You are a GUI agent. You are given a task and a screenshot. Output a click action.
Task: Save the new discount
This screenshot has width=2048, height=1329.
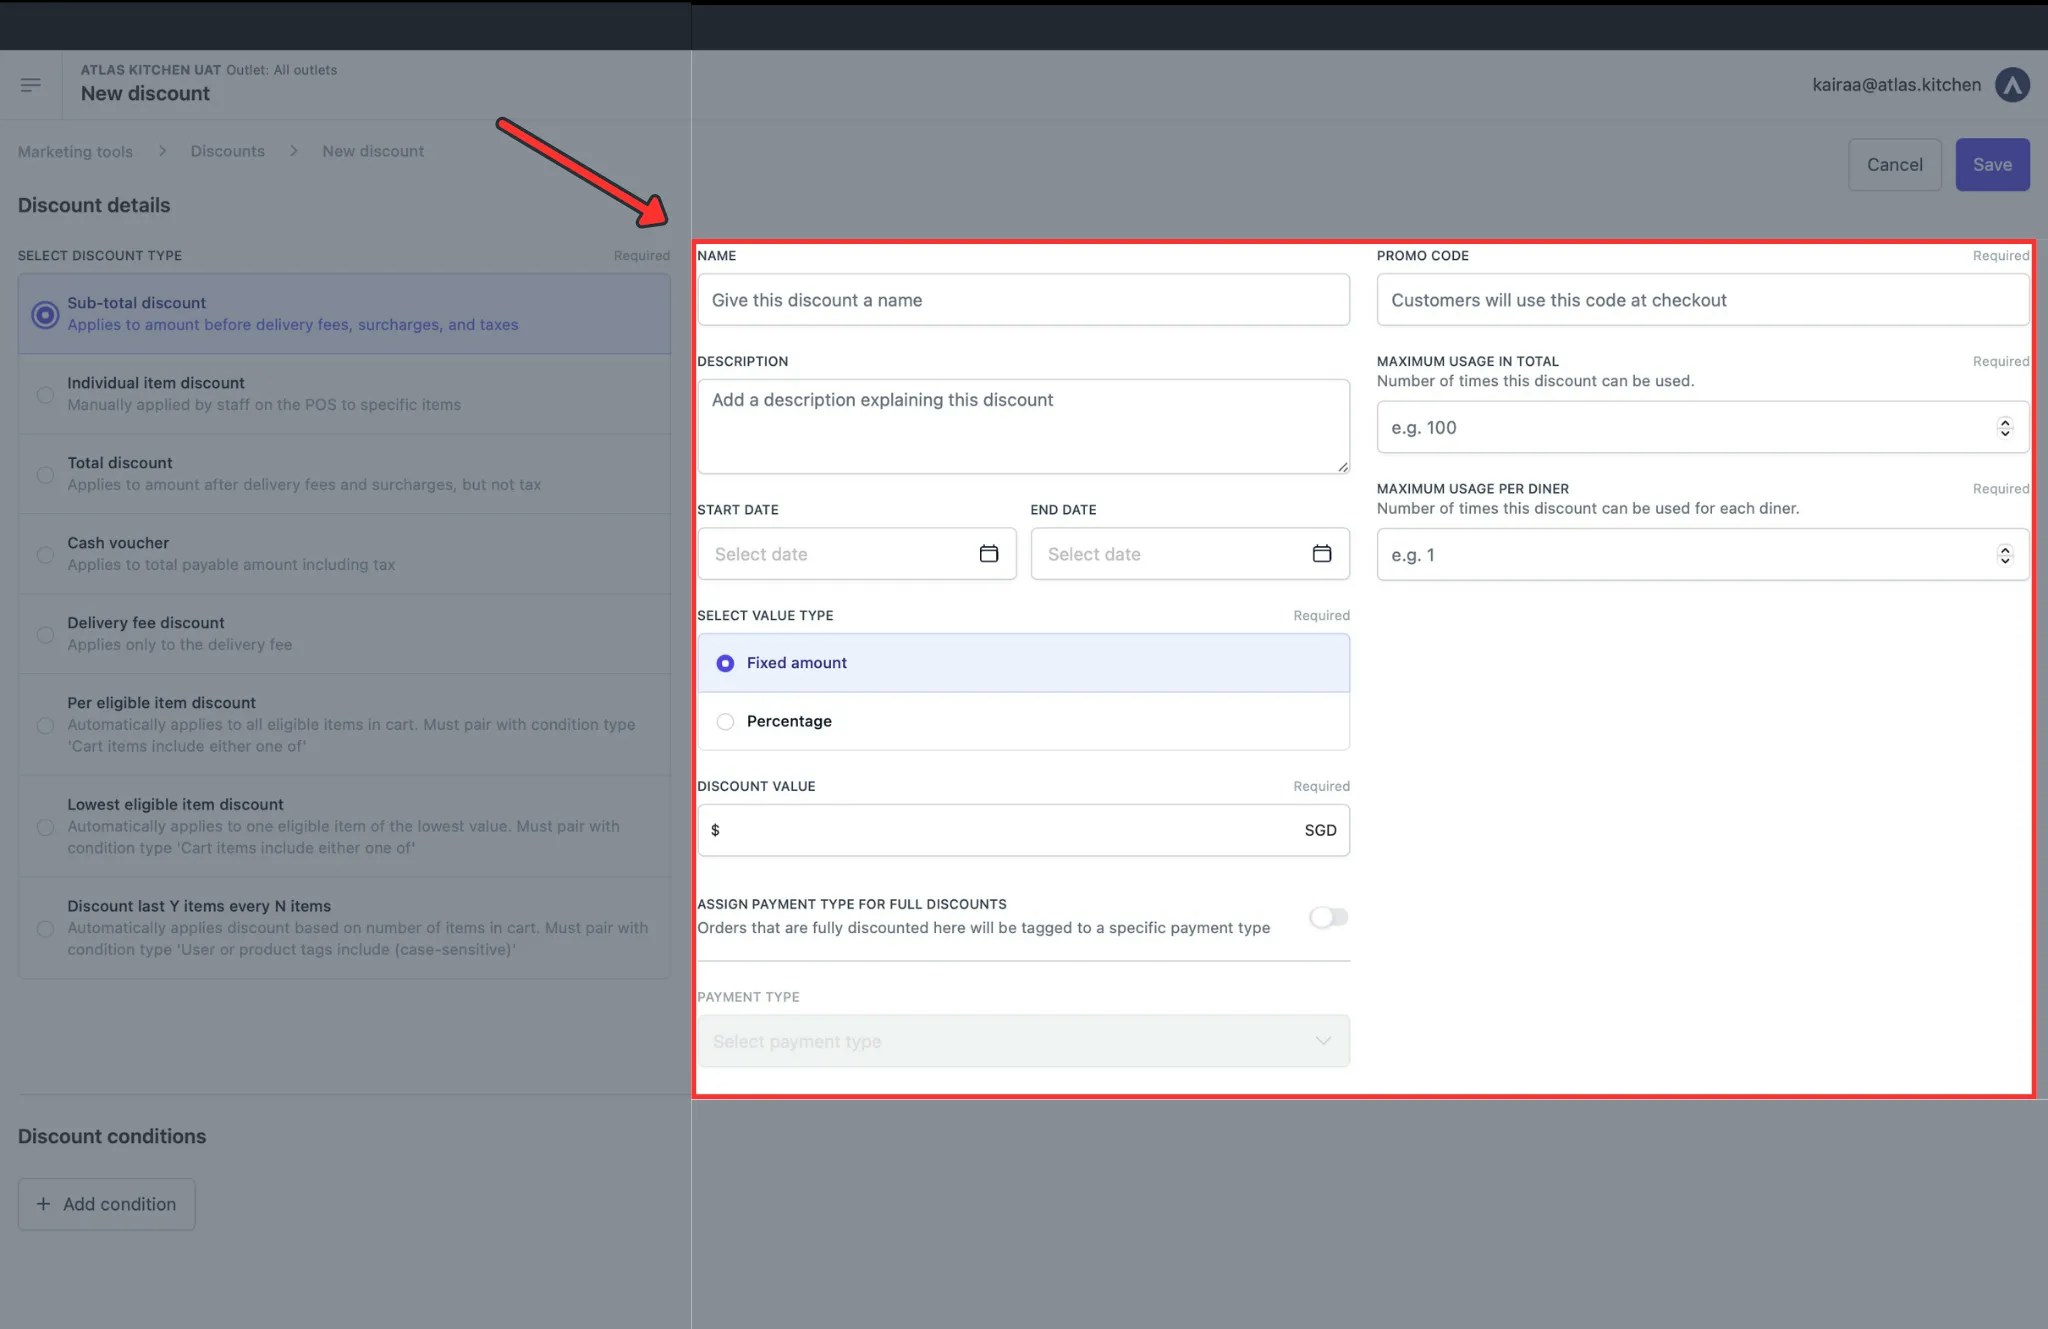1991,164
